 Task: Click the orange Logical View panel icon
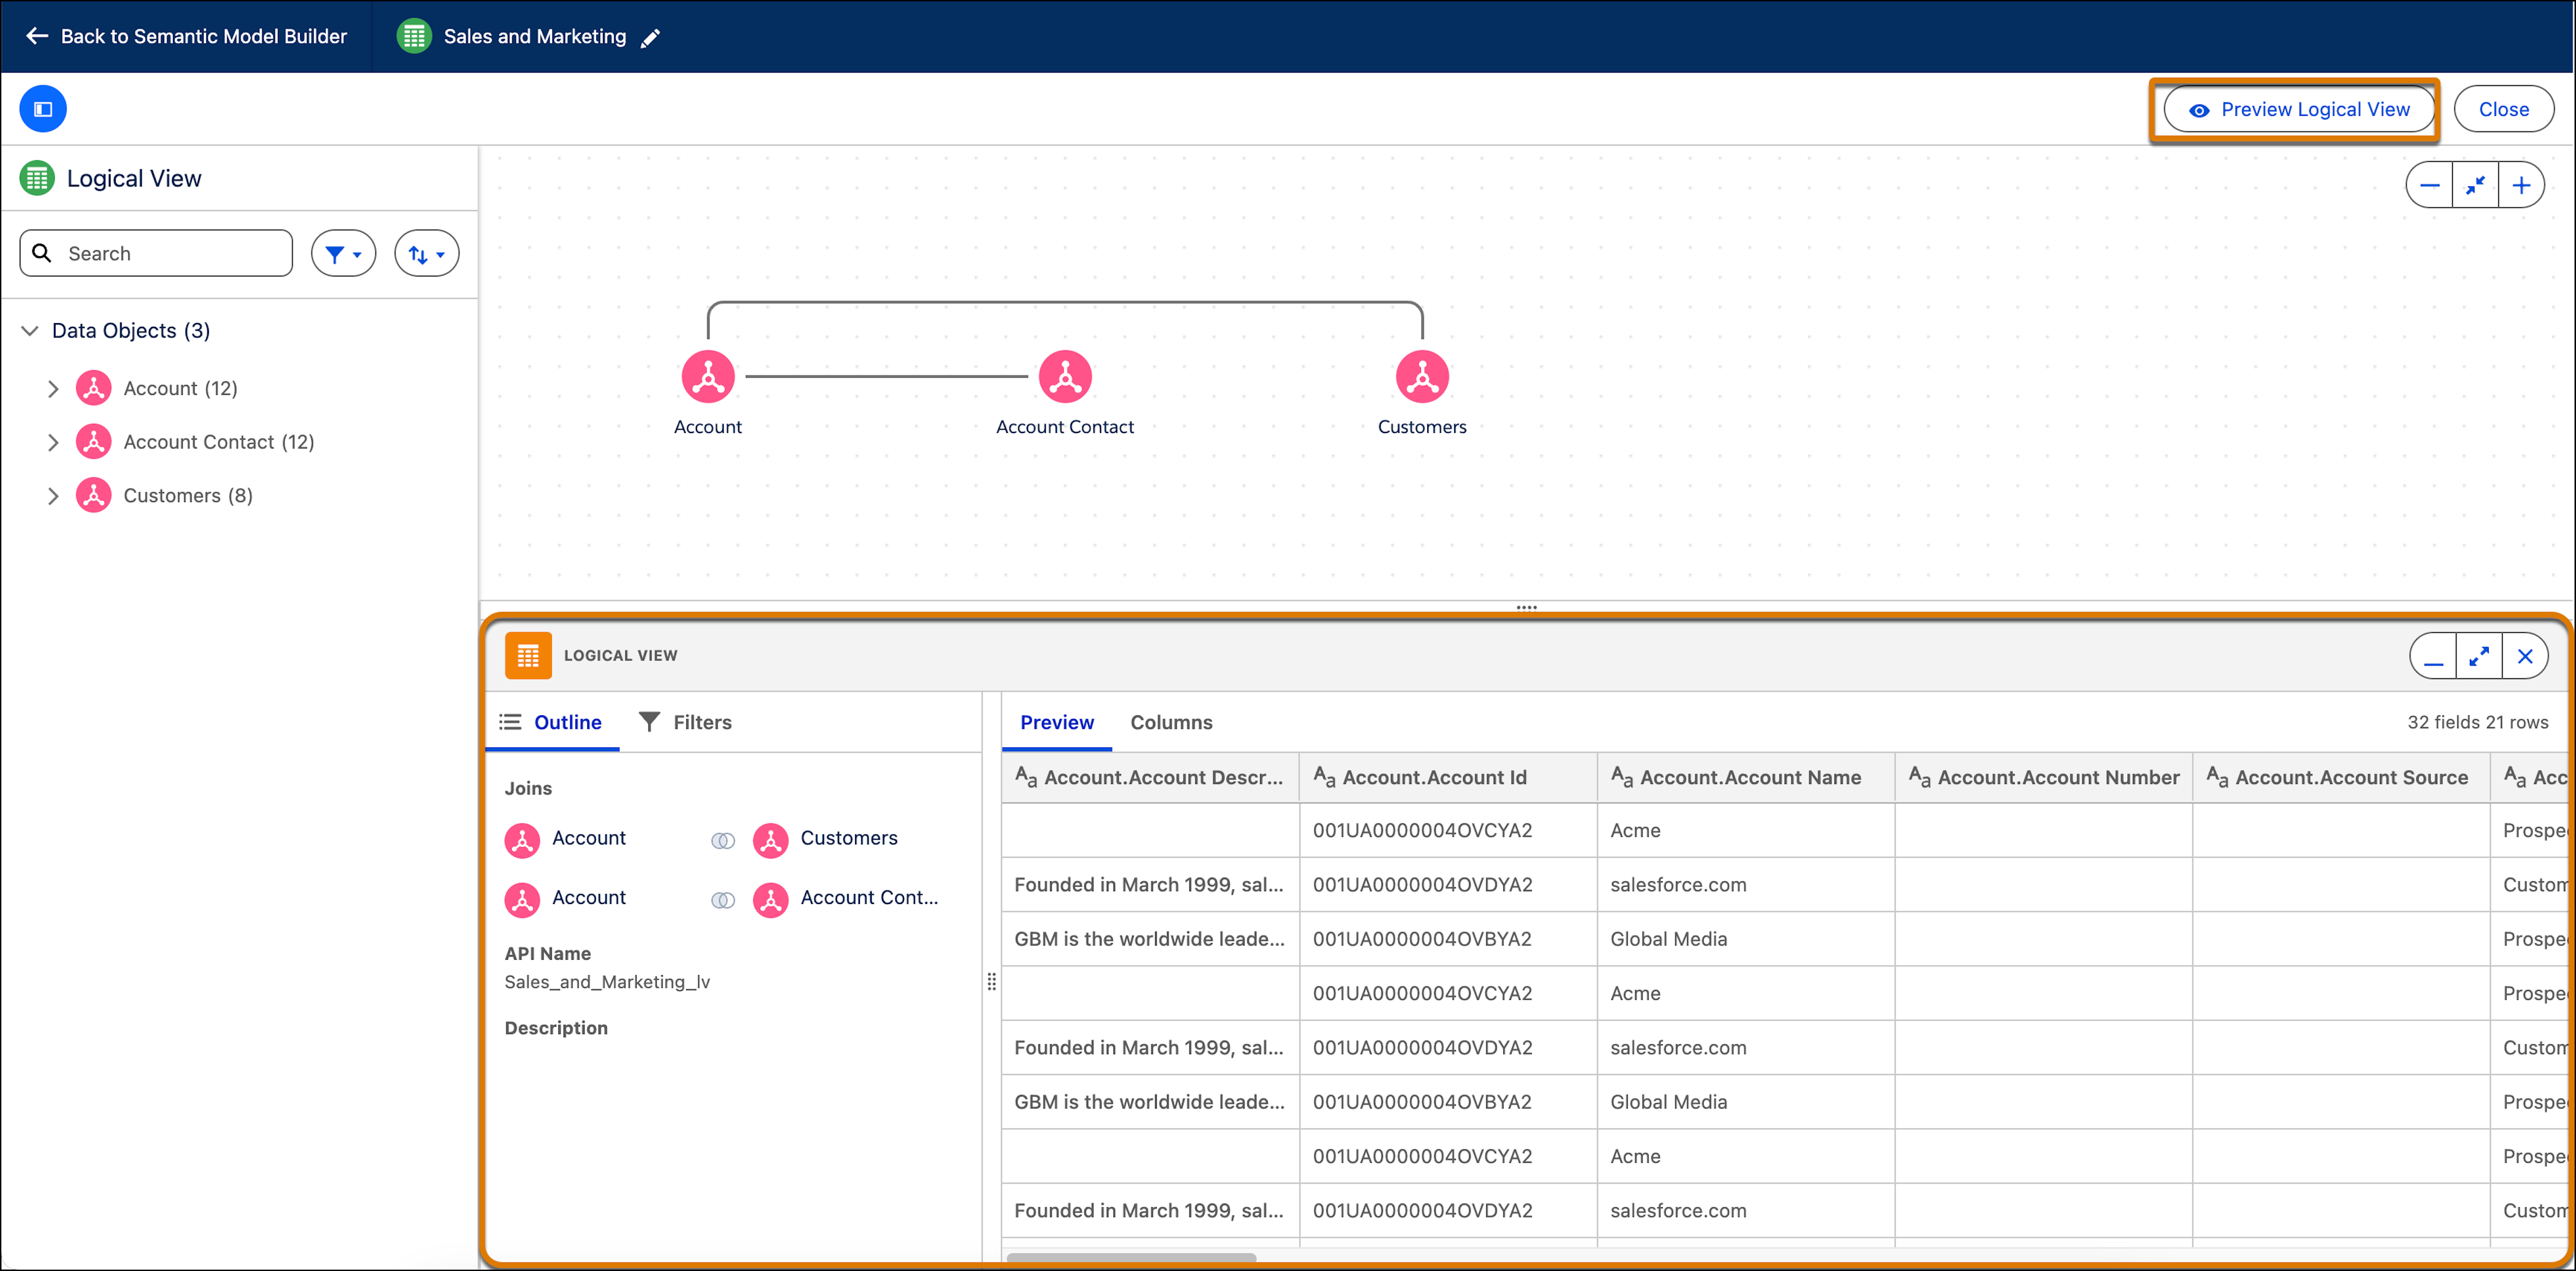click(528, 656)
